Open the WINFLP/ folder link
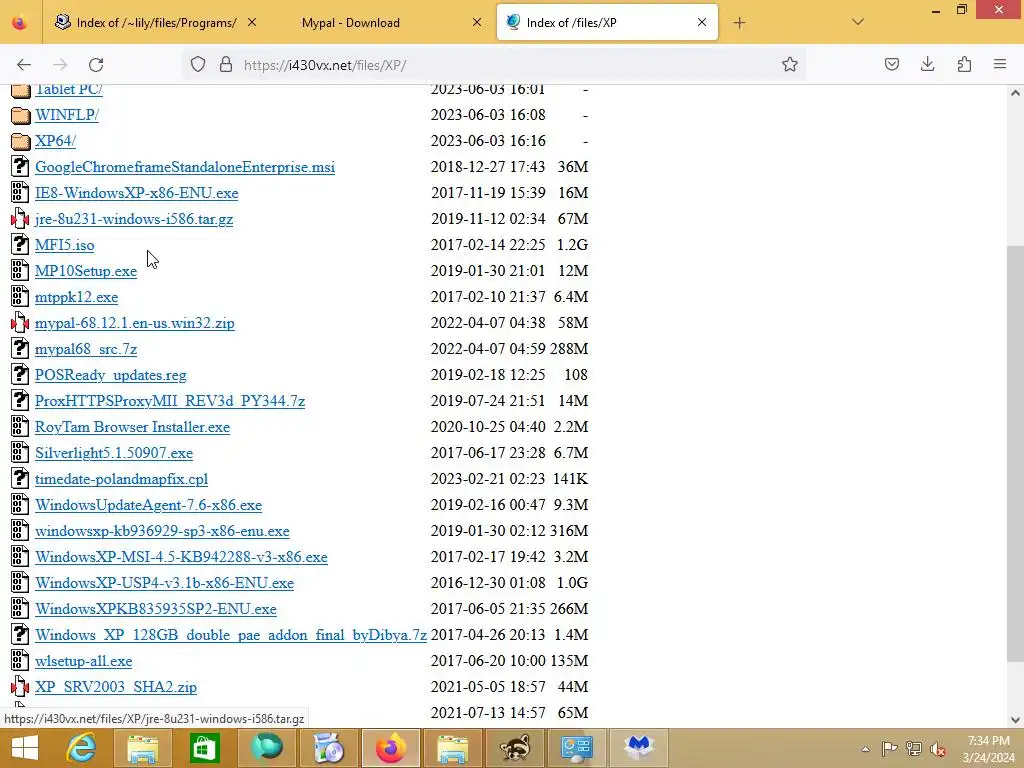The image size is (1024, 768). click(x=67, y=115)
